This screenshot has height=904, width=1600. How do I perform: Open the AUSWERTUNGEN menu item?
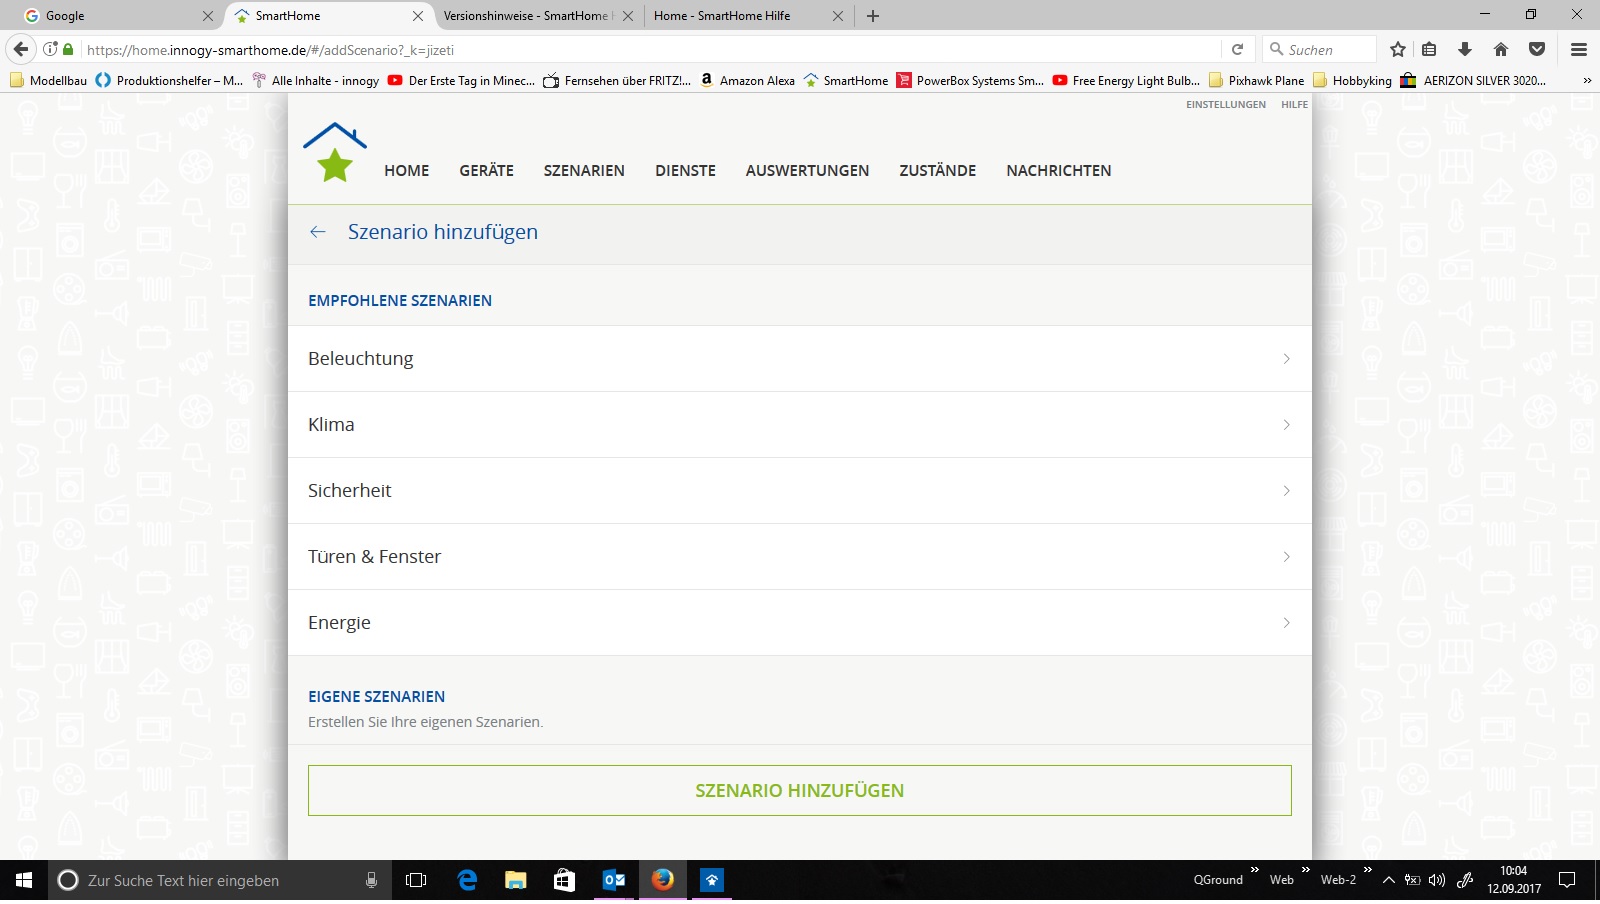click(807, 171)
